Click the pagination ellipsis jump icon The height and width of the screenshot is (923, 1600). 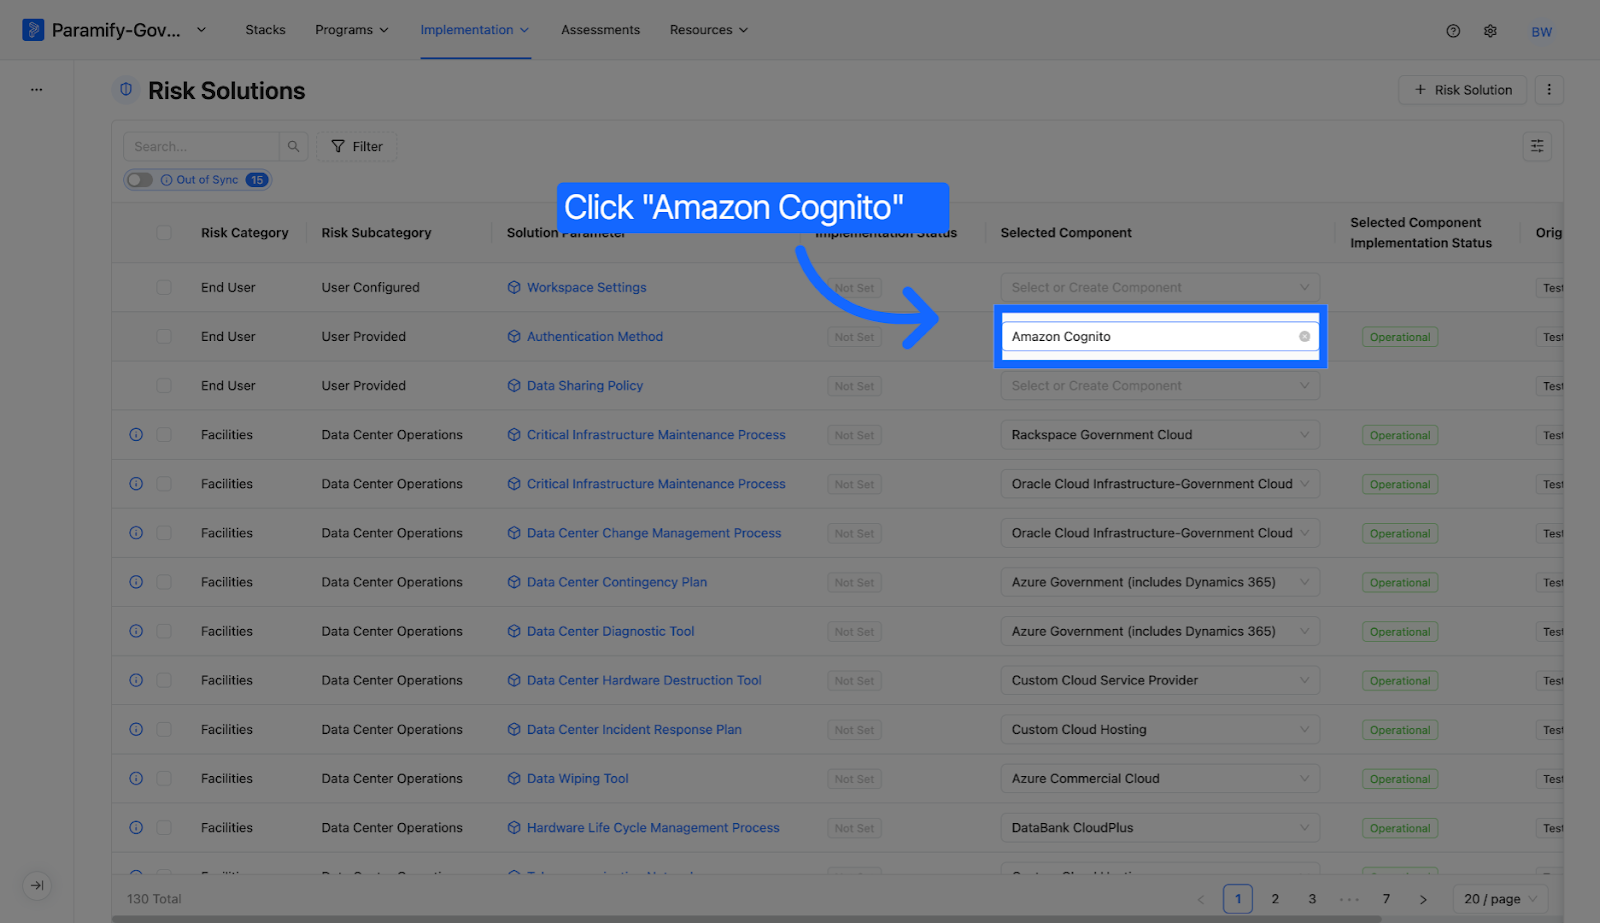(1349, 899)
